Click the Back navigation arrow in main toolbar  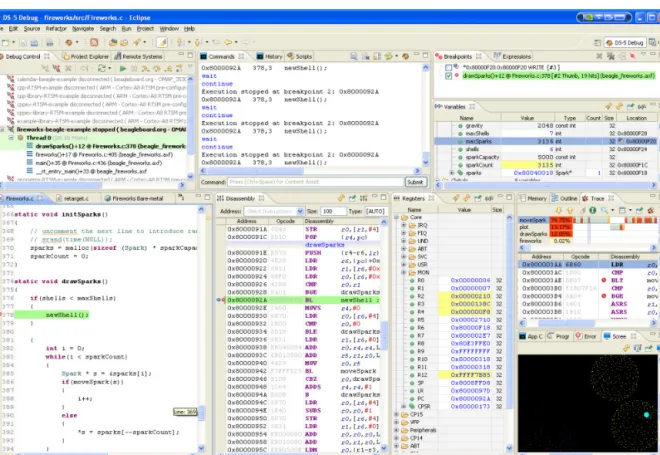[228, 43]
